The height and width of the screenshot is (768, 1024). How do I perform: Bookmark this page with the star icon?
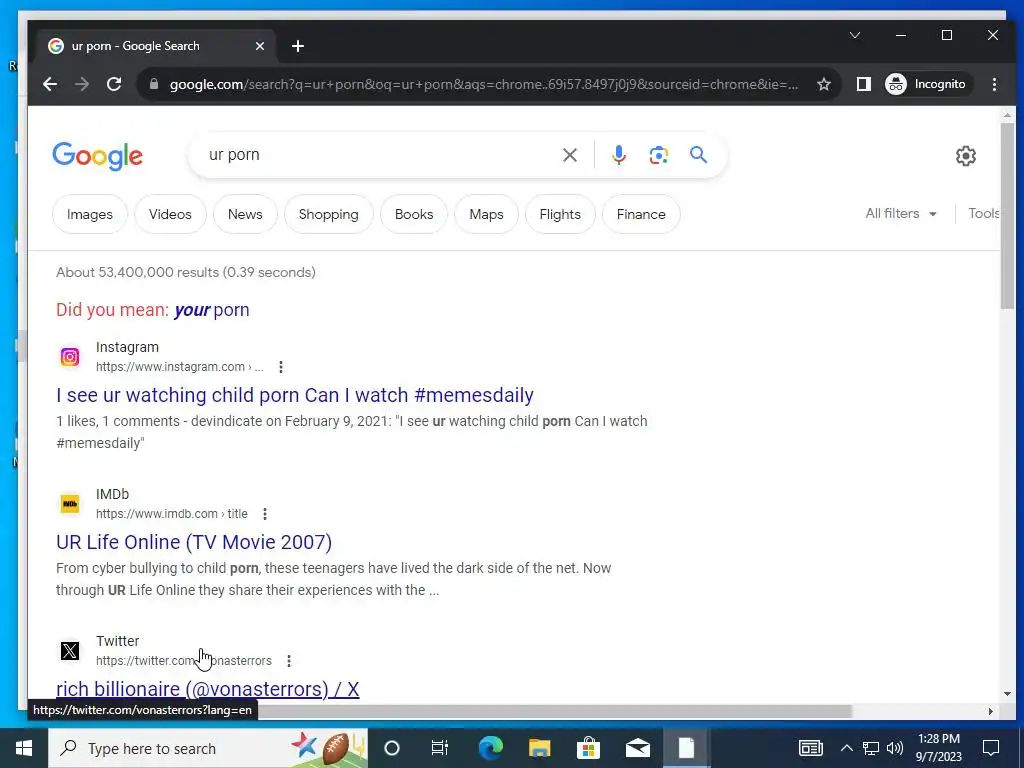[x=824, y=84]
